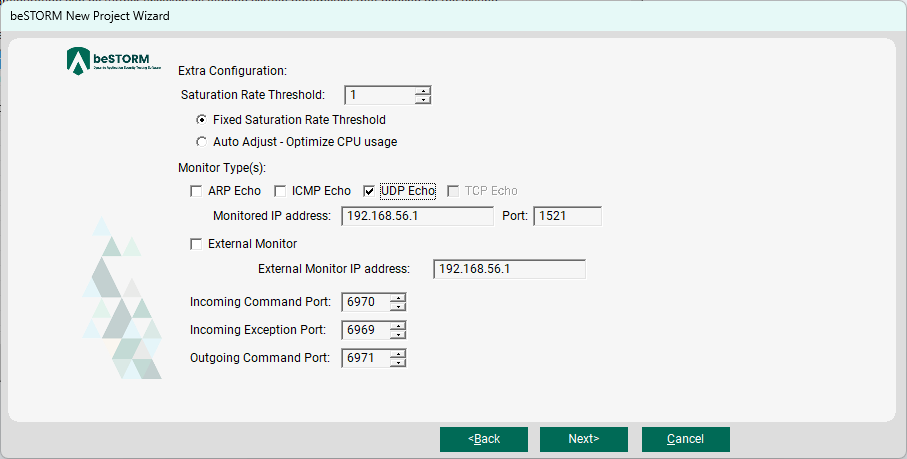This screenshot has height=459, width=907.
Task: Lower the Outgoing Command Port number
Action: click(398, 363)
